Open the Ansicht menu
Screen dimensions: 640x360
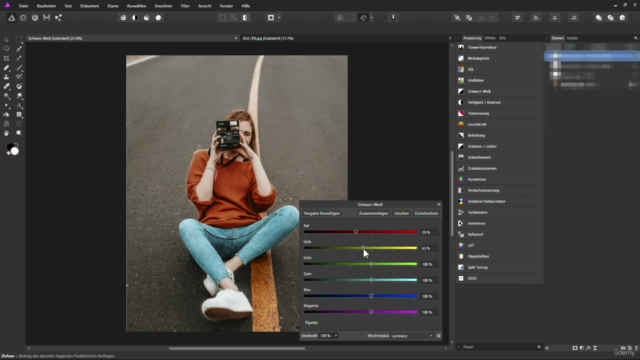pos(204,6)
